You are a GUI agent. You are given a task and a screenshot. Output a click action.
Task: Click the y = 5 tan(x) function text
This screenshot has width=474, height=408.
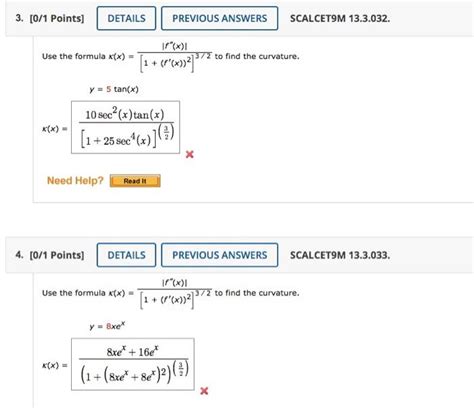[114, 89]
